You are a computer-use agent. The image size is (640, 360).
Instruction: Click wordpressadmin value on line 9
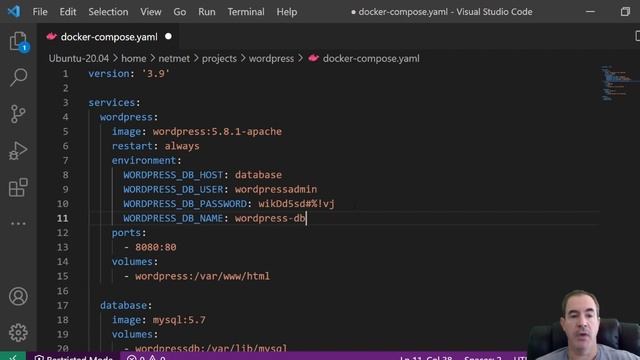click(276, 189)
